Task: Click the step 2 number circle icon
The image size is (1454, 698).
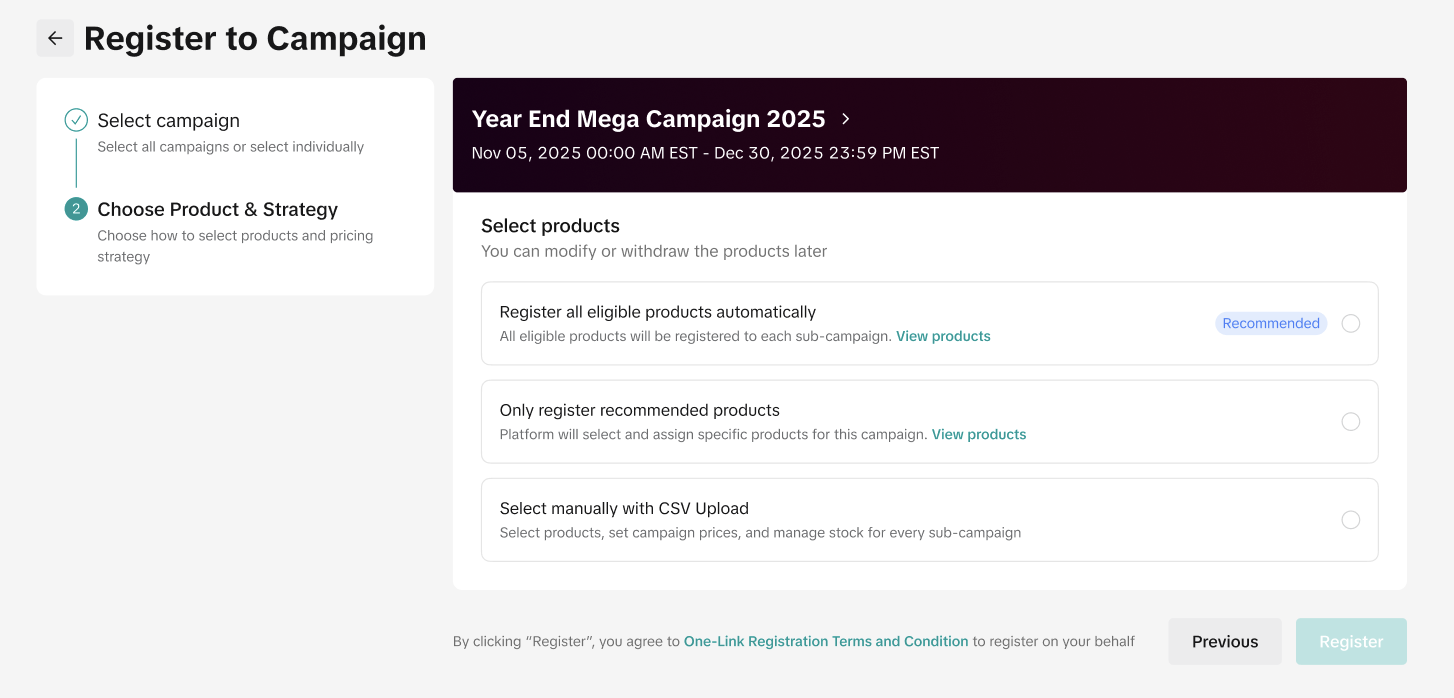Action: tap(76, 209)
